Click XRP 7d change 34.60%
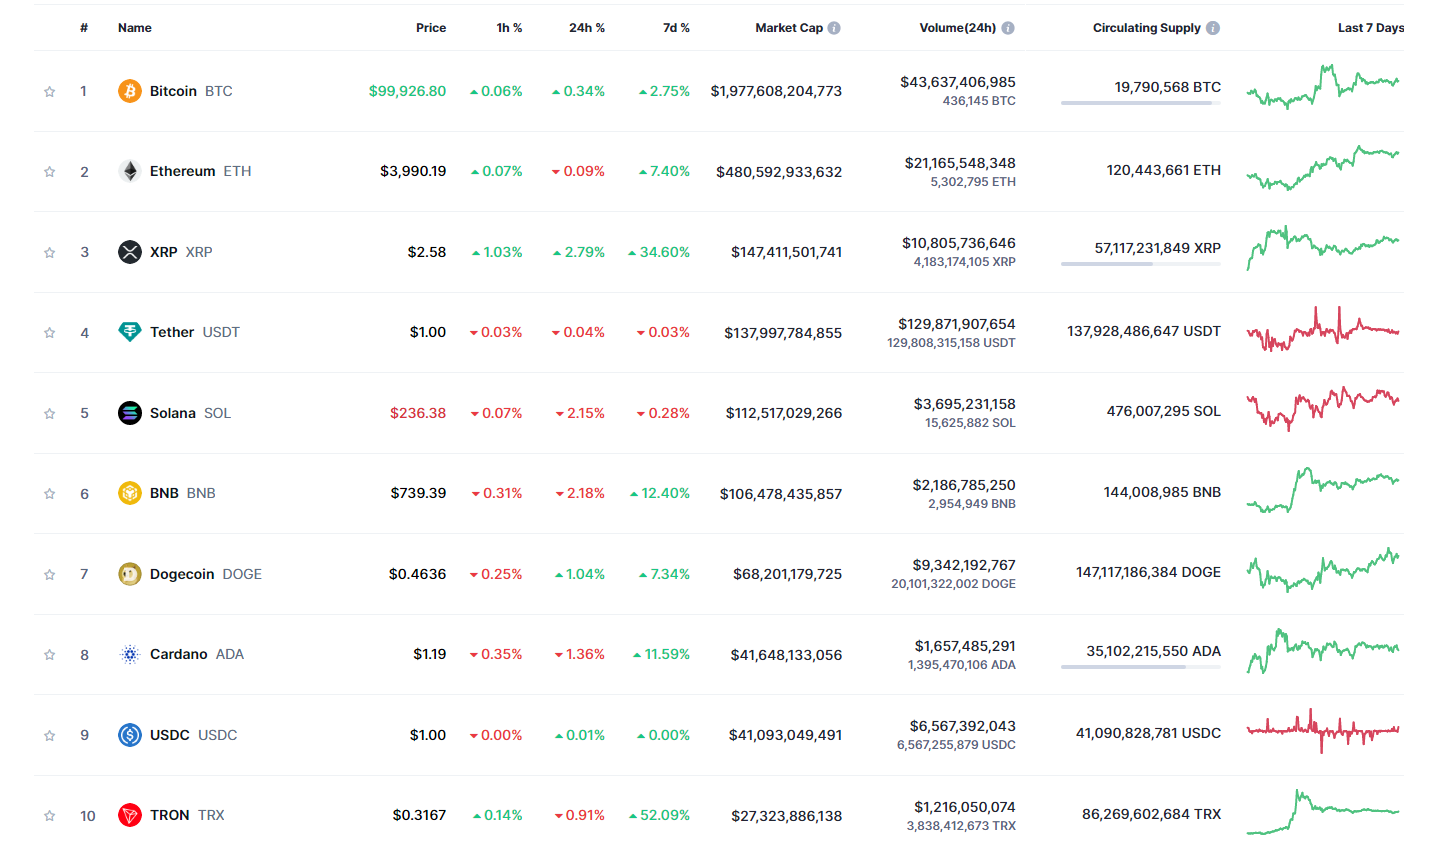Viewport: 1442px width, 851px height. (x=659, y=252)
